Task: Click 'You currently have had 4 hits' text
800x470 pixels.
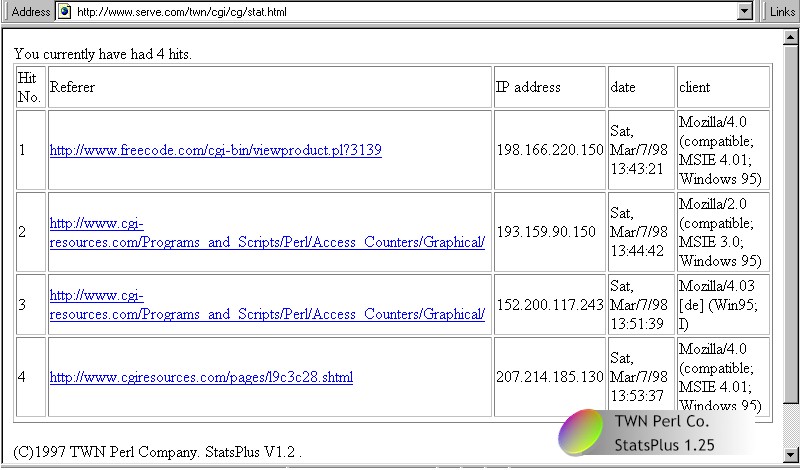Action: point(103,54)
